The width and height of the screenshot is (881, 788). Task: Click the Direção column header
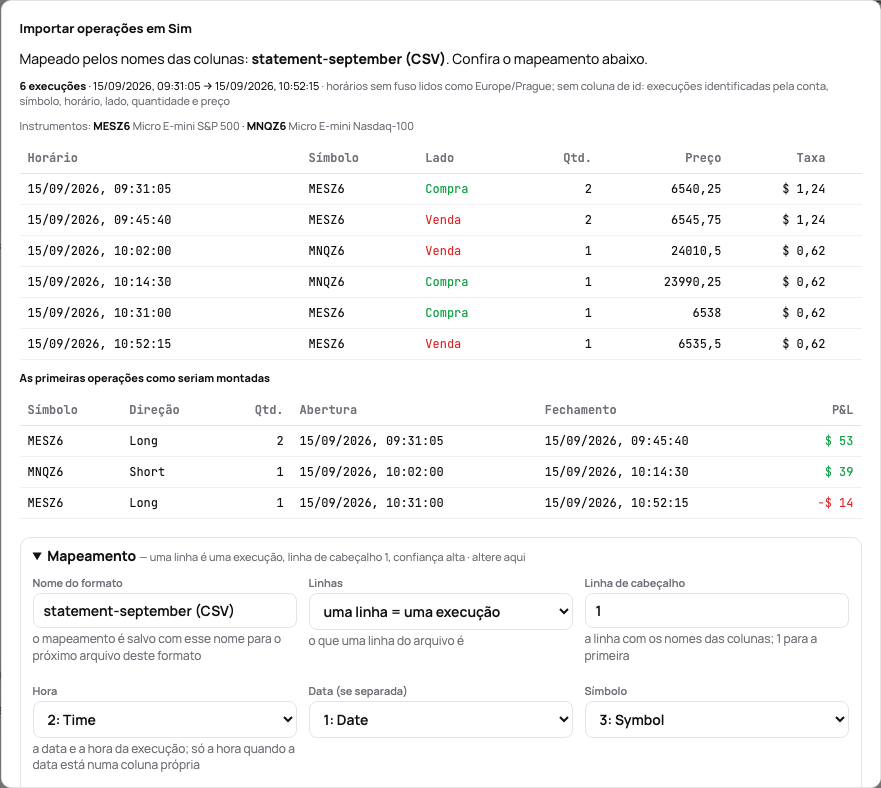tap(154, 410)
